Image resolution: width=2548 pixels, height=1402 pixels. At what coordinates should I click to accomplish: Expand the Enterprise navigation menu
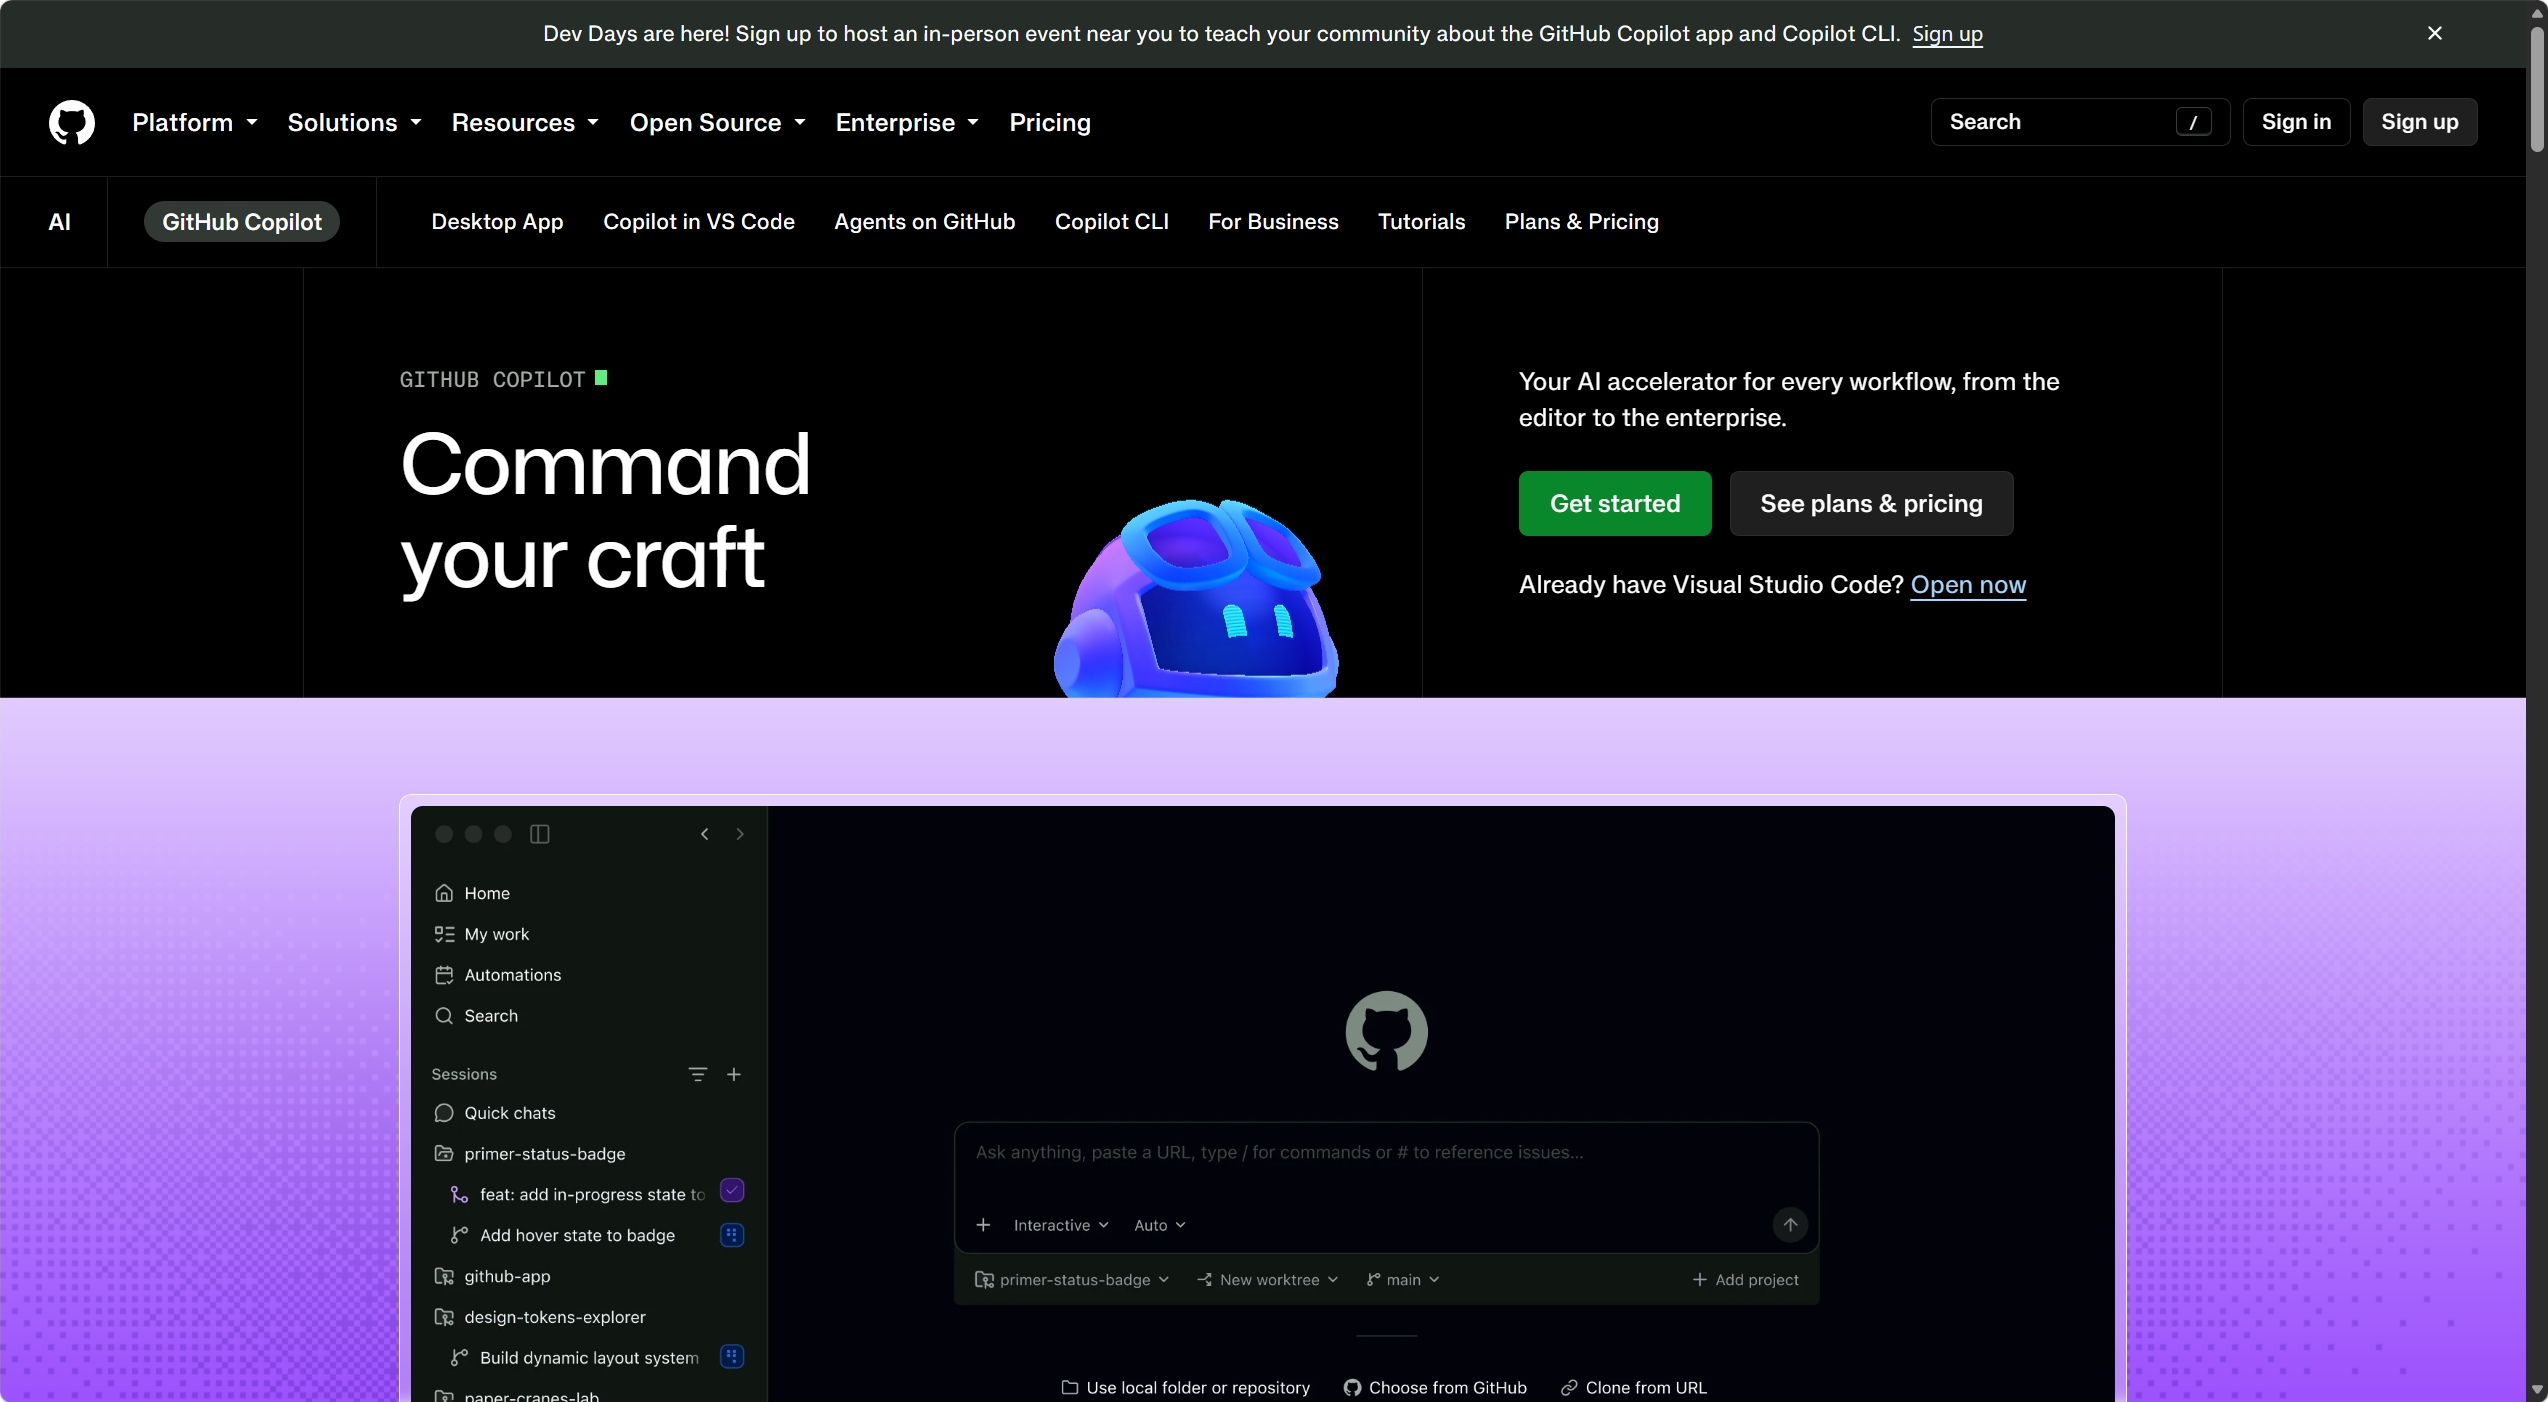point(907,122)
